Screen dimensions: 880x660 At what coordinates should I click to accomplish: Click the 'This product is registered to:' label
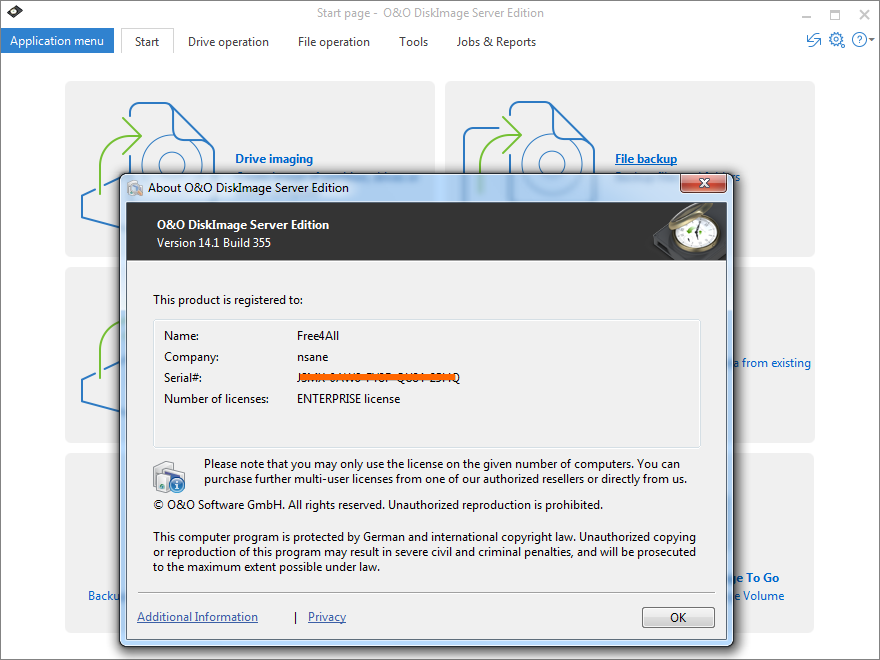228,300
